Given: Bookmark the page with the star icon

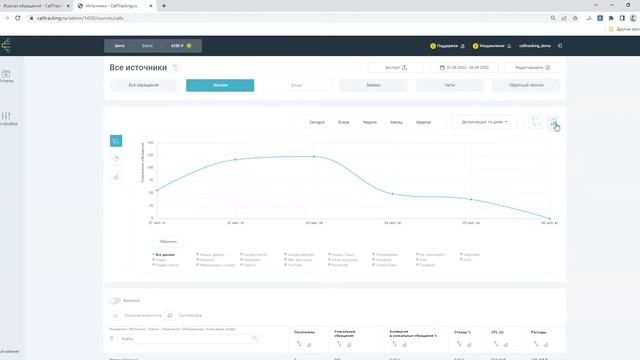Looking at the screenshot, I should (x=575, y=18).
